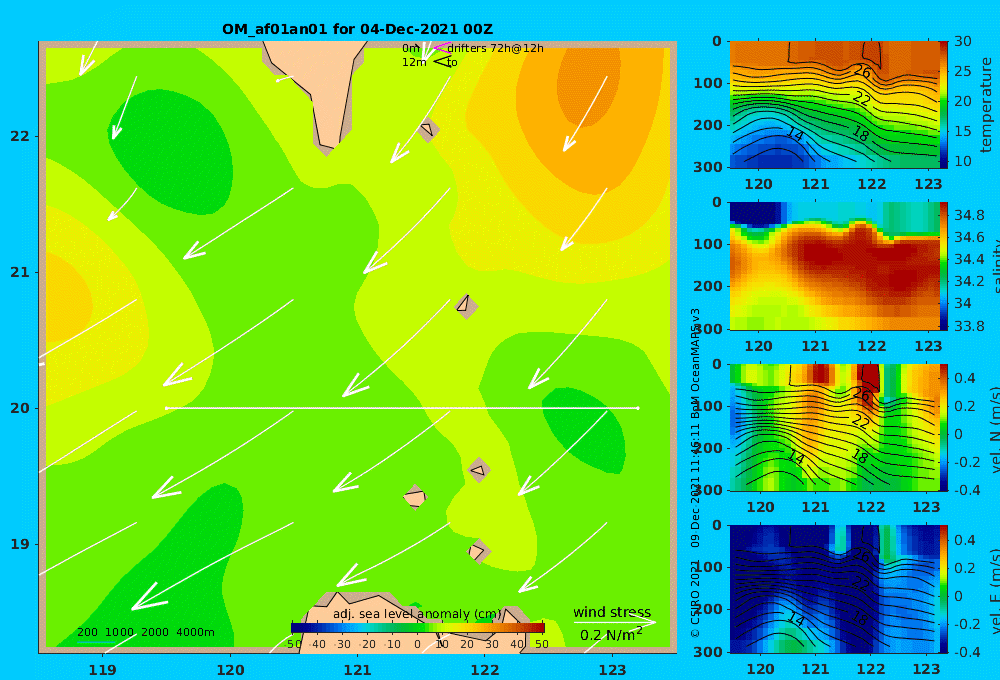Click the vertical CSIRO BoM OceanMAPS copyright text

[x=695, y=472]
